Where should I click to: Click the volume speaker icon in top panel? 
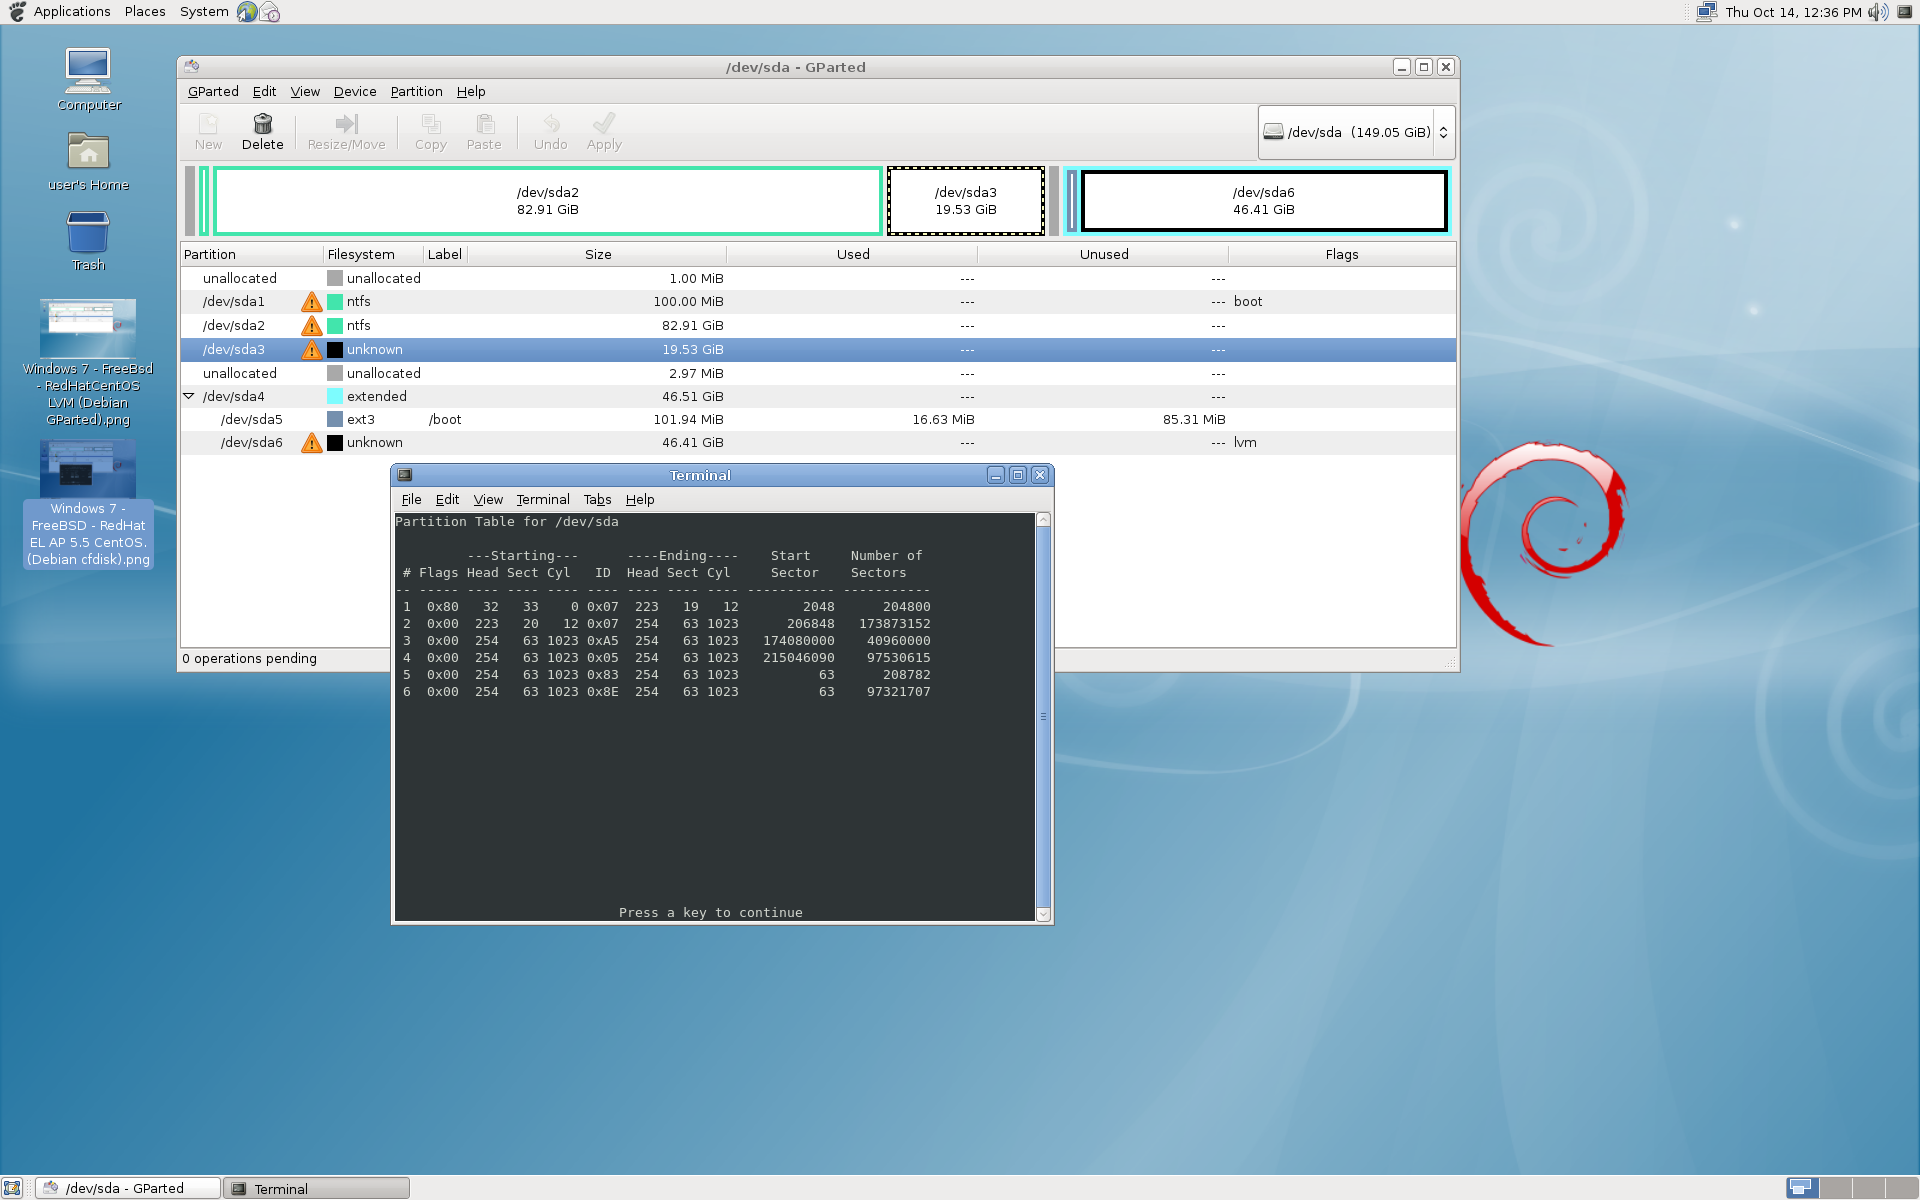coord(1878,12)
